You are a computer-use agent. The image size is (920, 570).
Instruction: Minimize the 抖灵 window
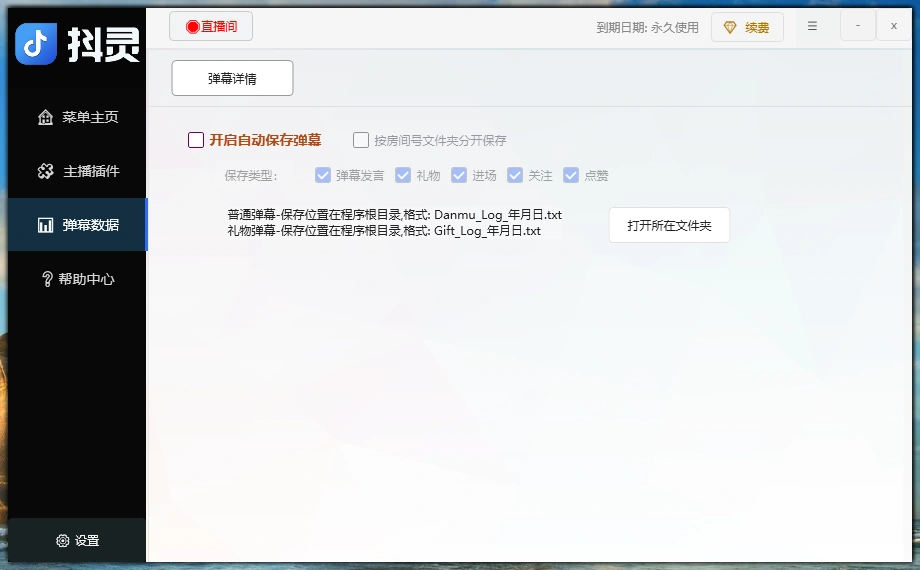click(858, 26)
